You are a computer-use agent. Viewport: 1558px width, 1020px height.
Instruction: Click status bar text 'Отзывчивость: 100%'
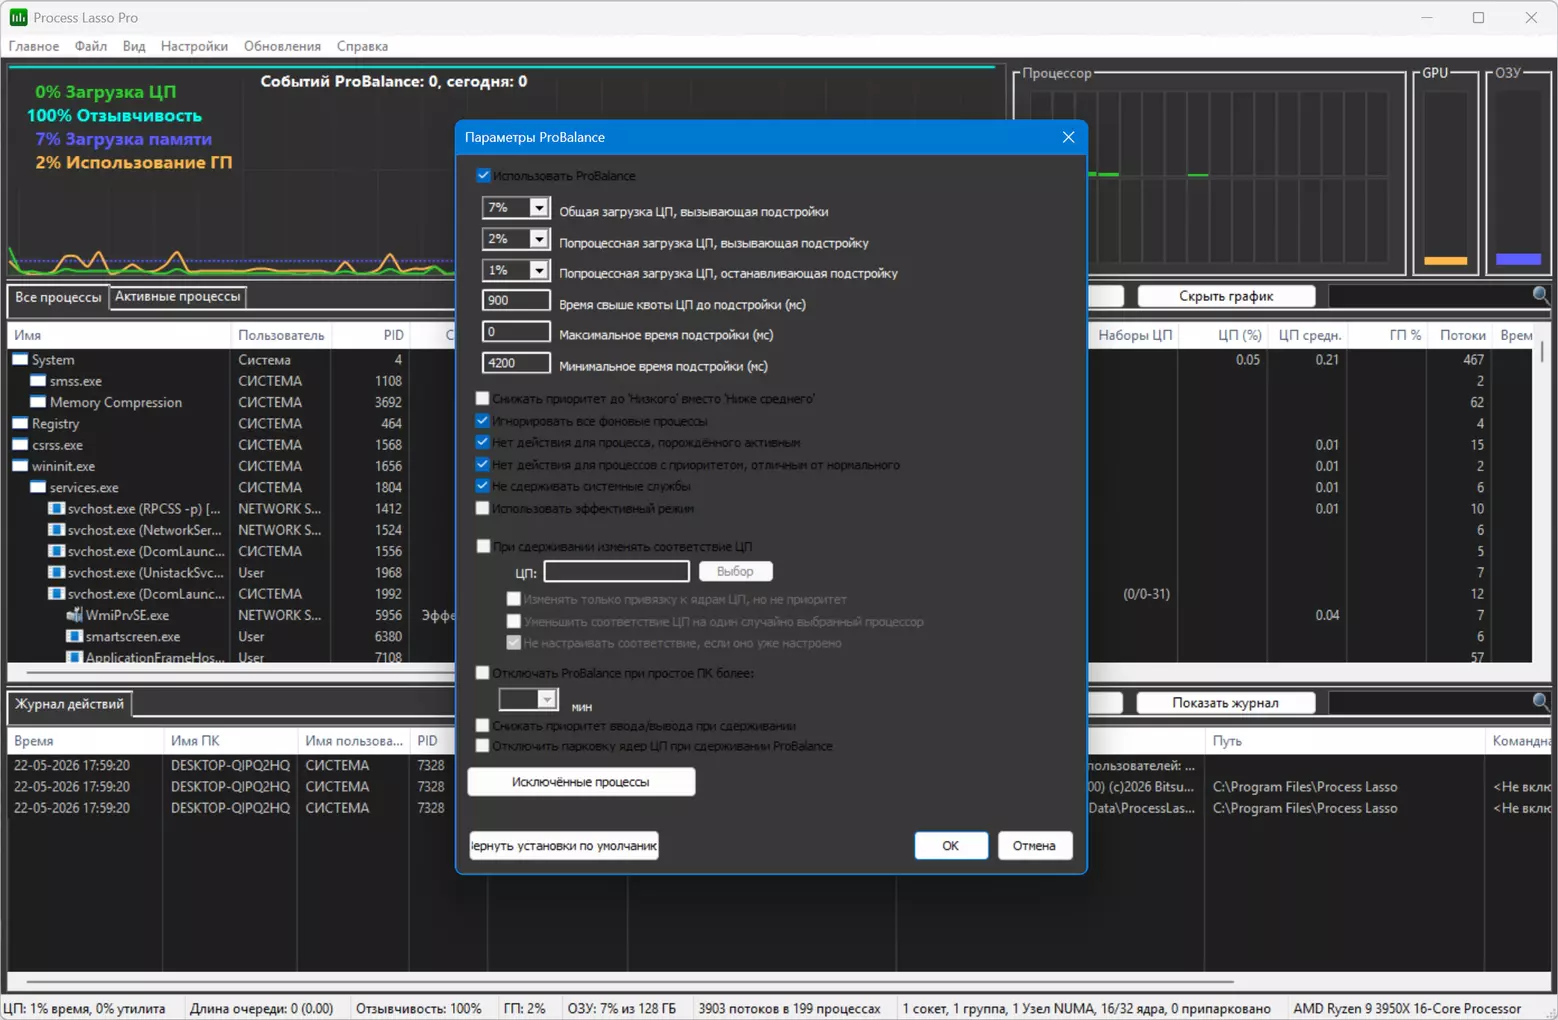[x=418, y=1008]
